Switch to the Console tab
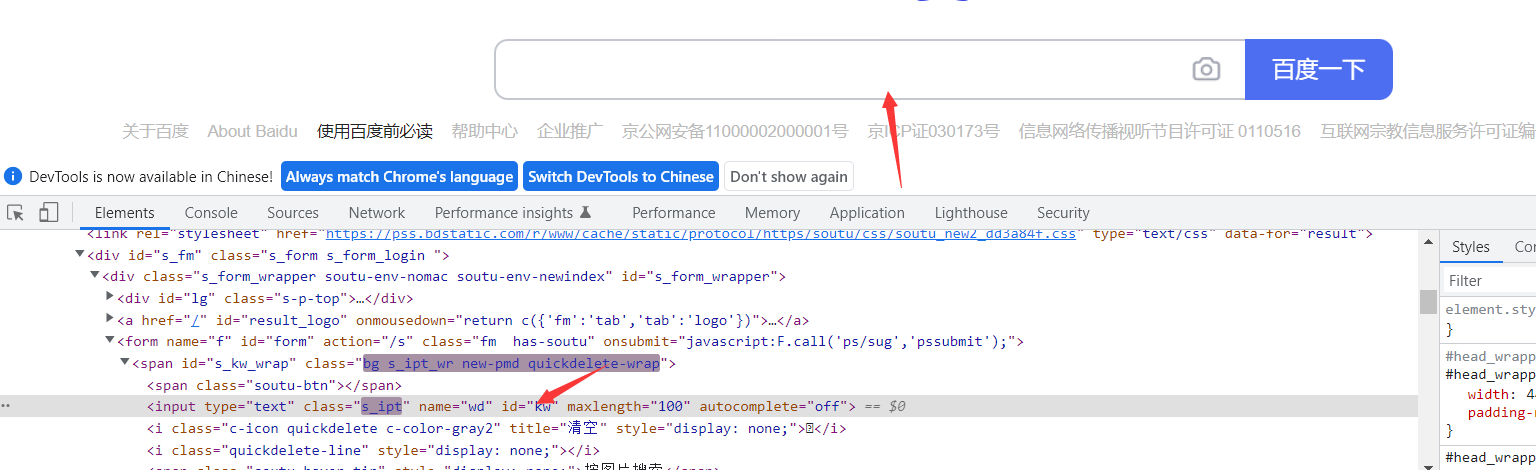The height and width of the screenshot is (470, 1536). click(x=211, y=212)
